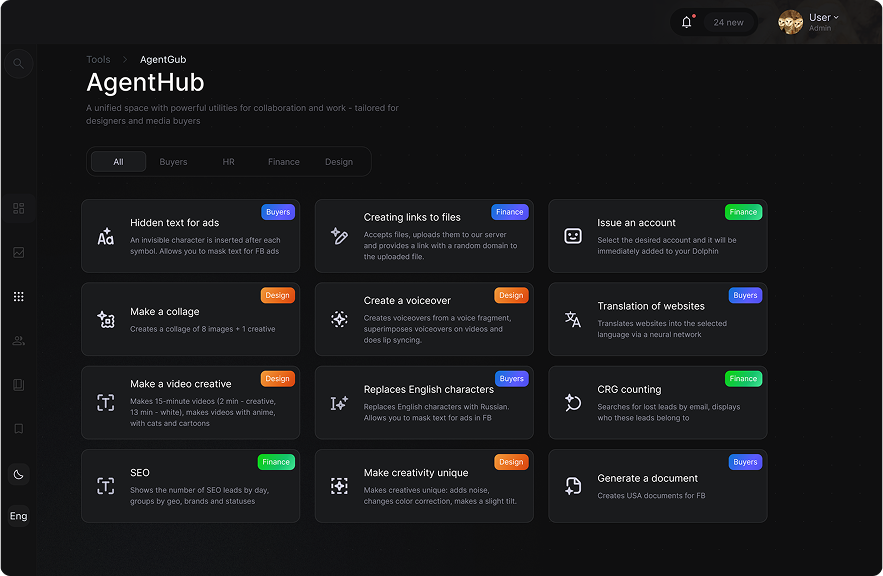Click the user profile avatar
The width and height of the screenshot is (883, 576).
pyautogui.click(x=789, y=21)
